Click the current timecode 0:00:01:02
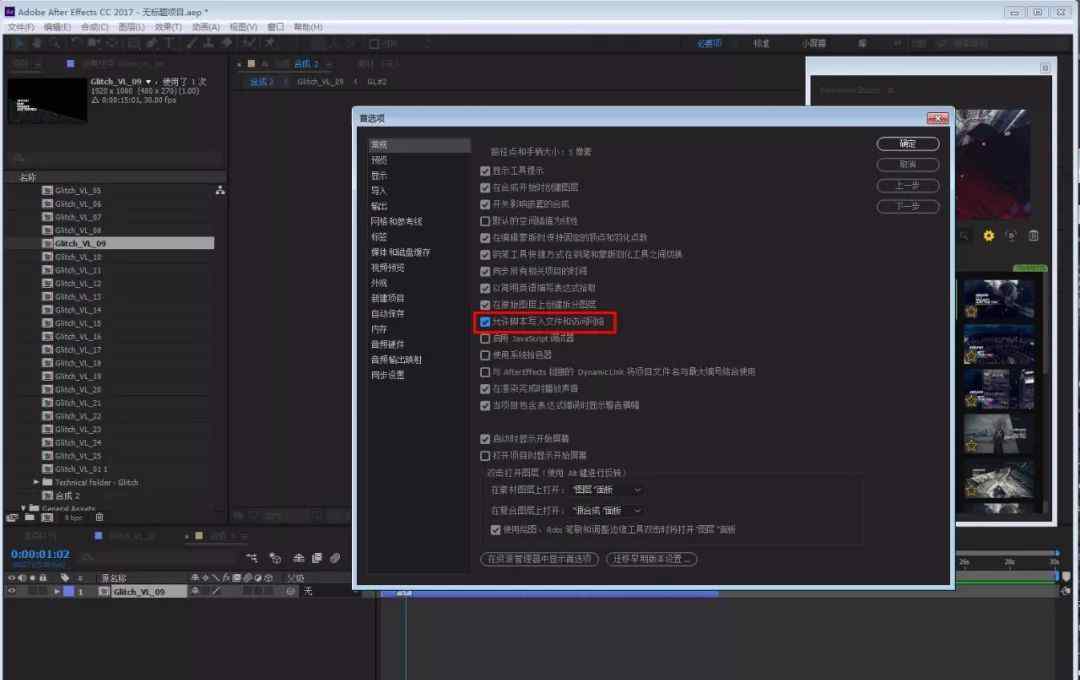Image resolution: width=1080 pixels, height=680 pixels. (40, 554)
